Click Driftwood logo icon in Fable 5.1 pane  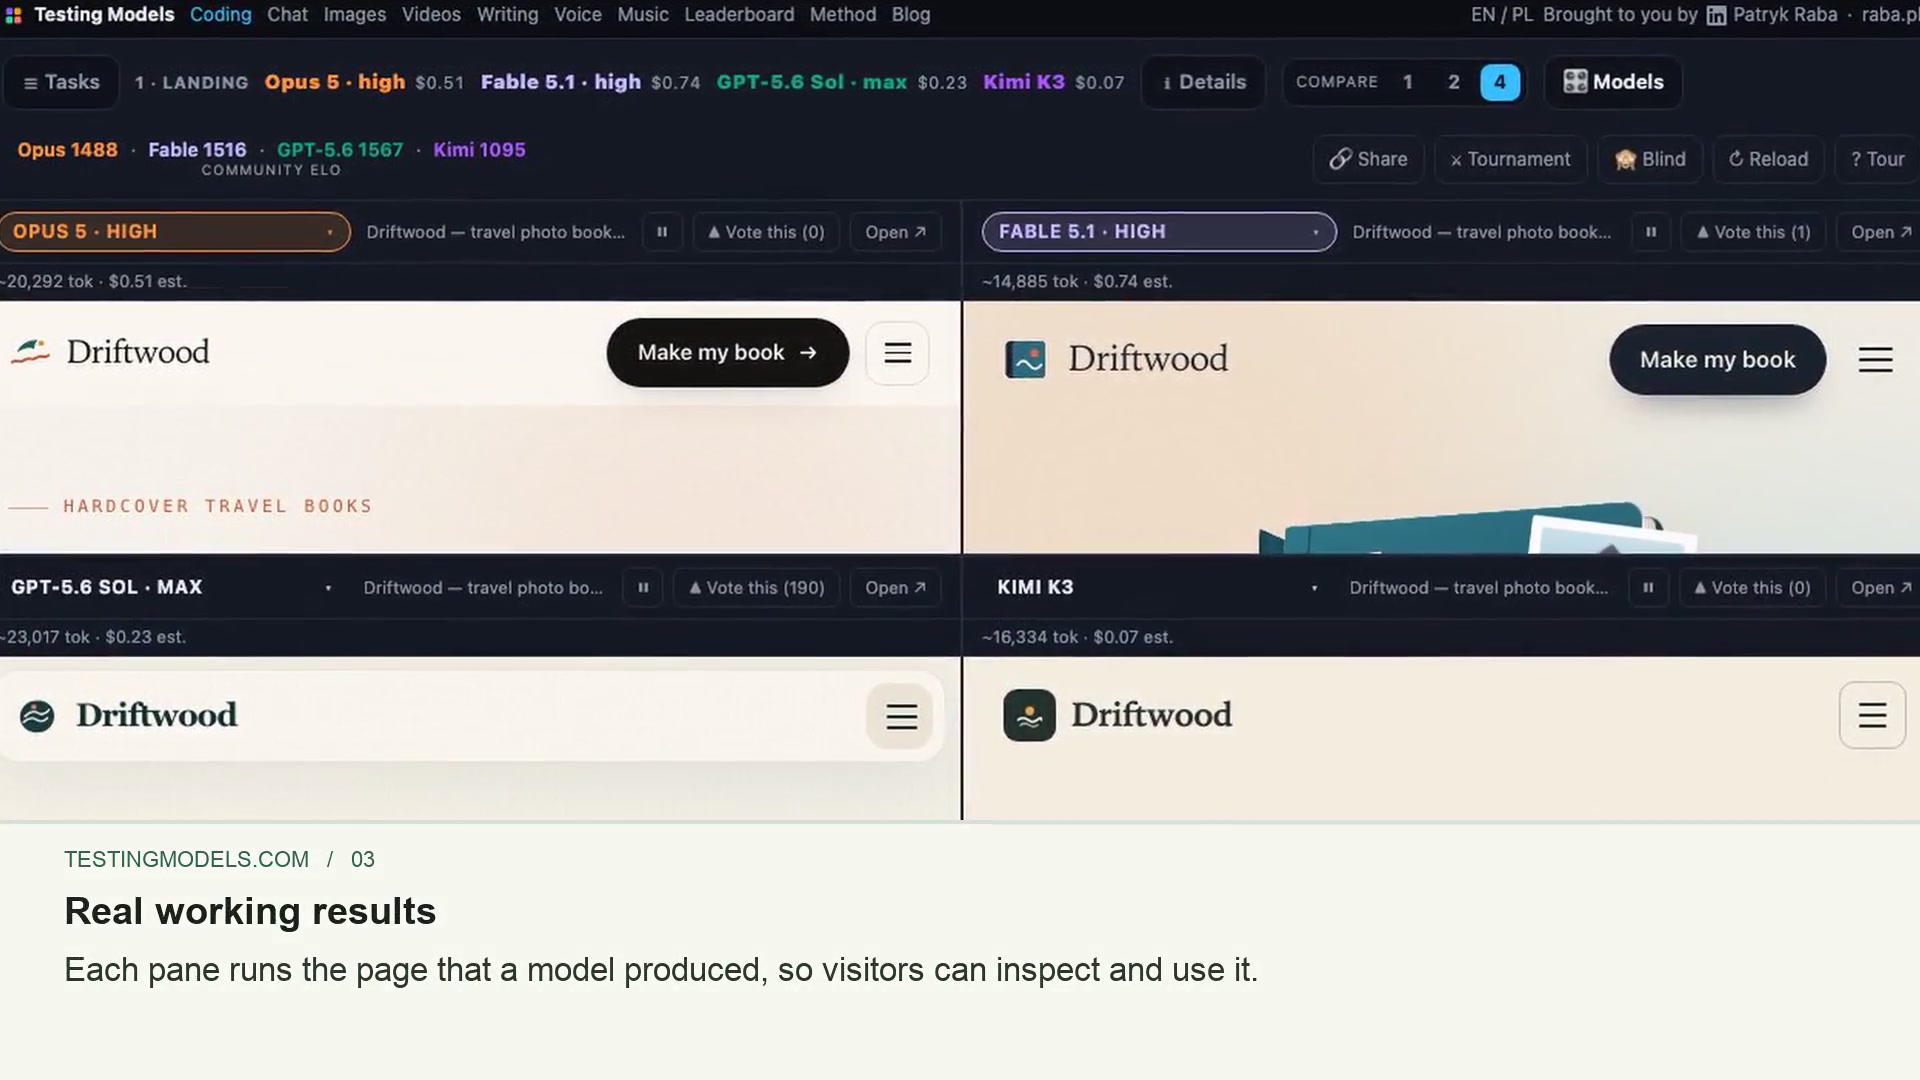click(x=1025, y=360)
